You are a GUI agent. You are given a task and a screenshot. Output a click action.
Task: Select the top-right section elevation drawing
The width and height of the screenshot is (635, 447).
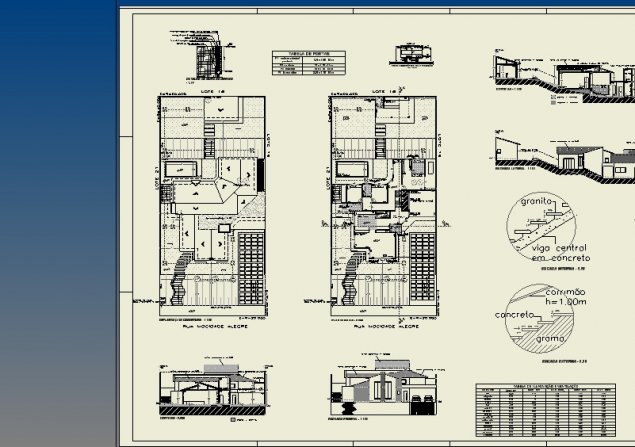(562, 74)
